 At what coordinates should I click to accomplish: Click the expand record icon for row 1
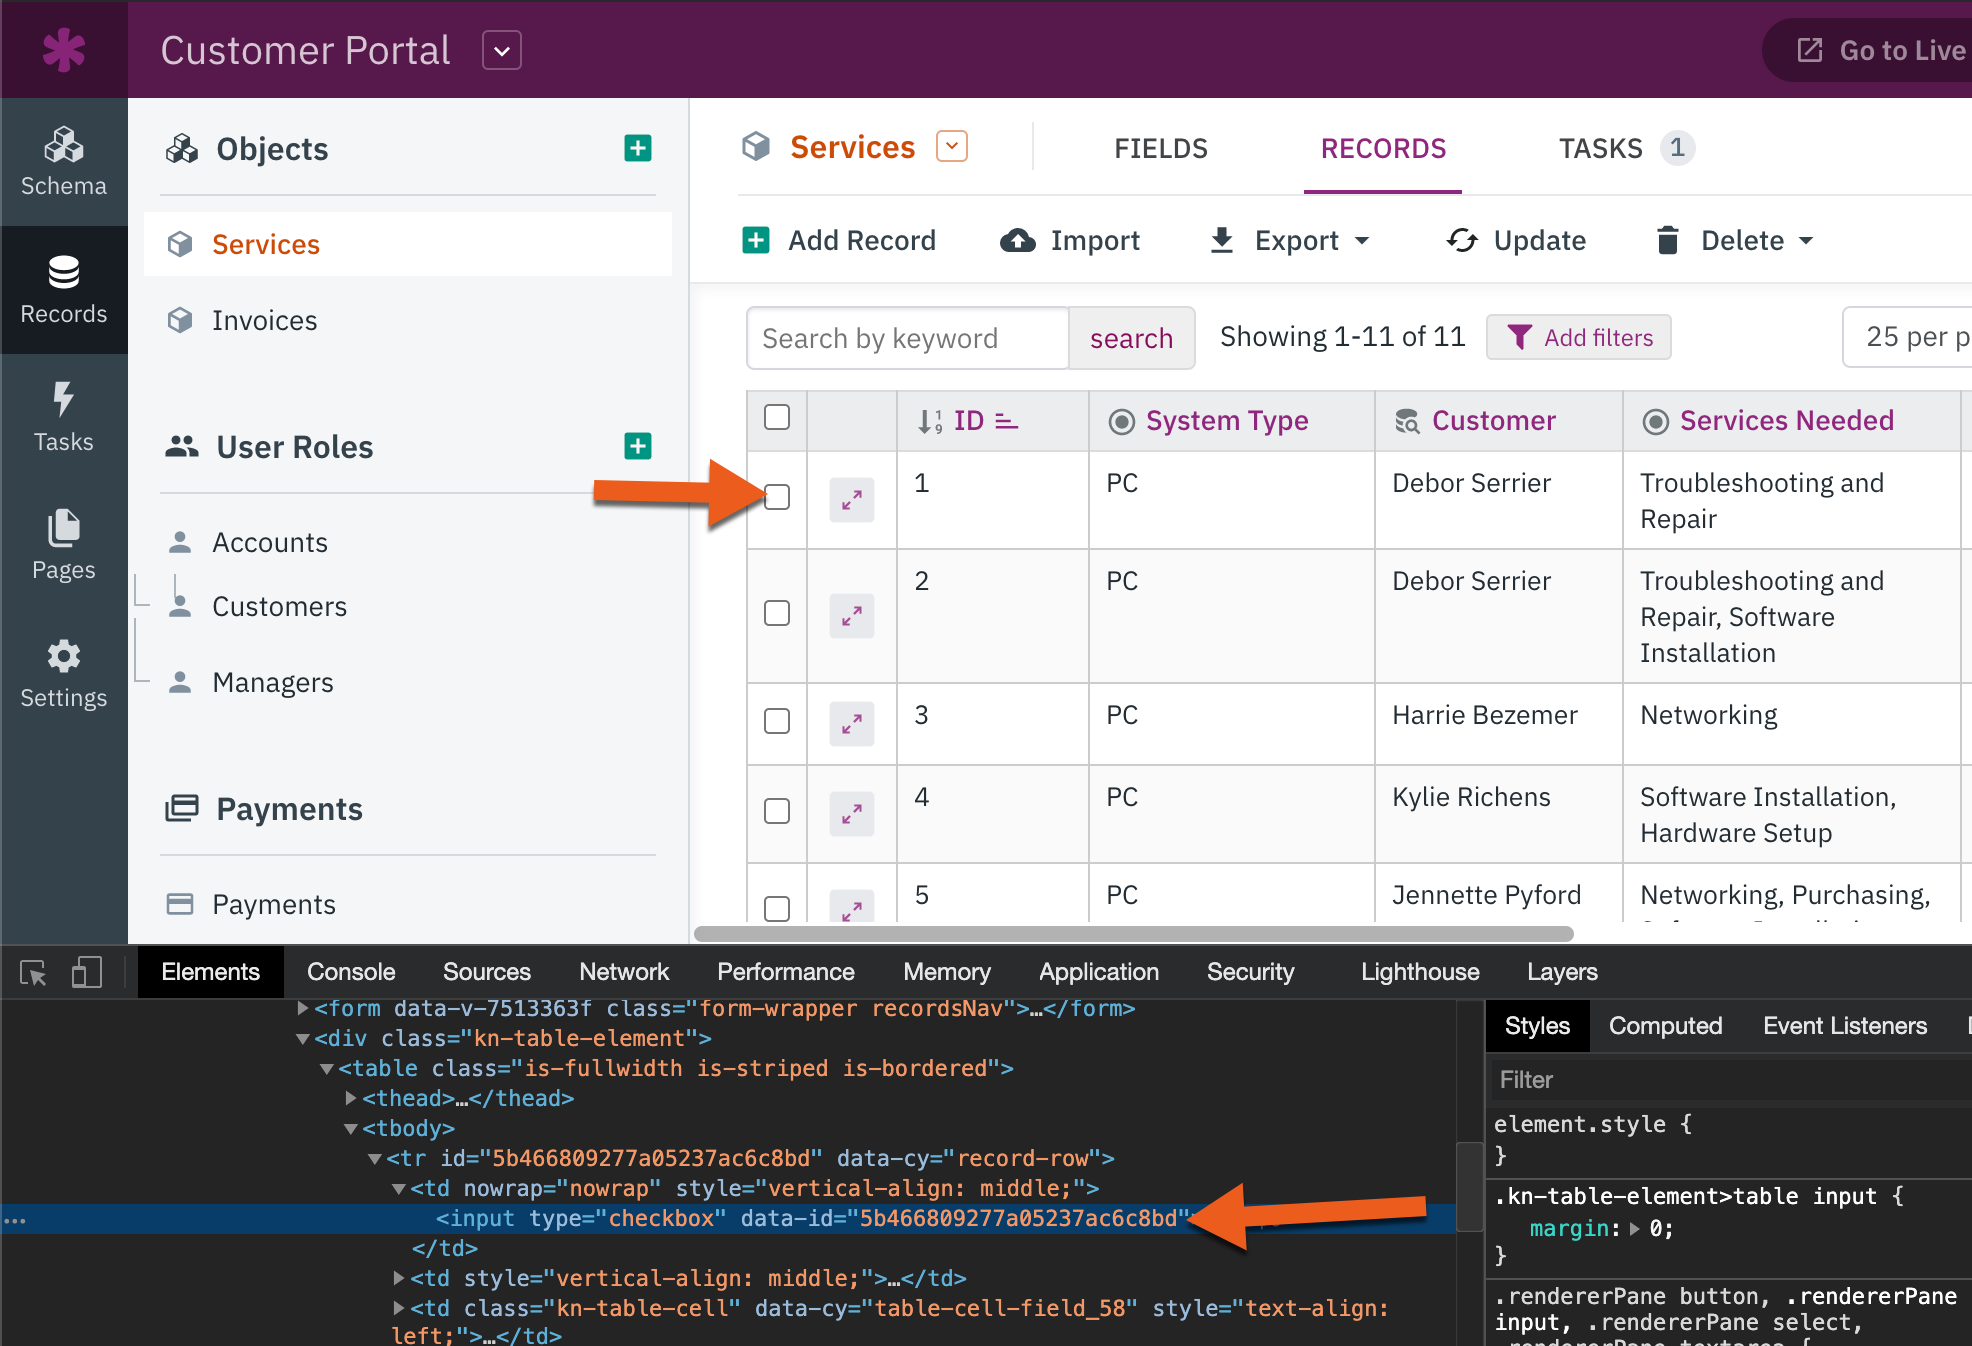(851, 499)
